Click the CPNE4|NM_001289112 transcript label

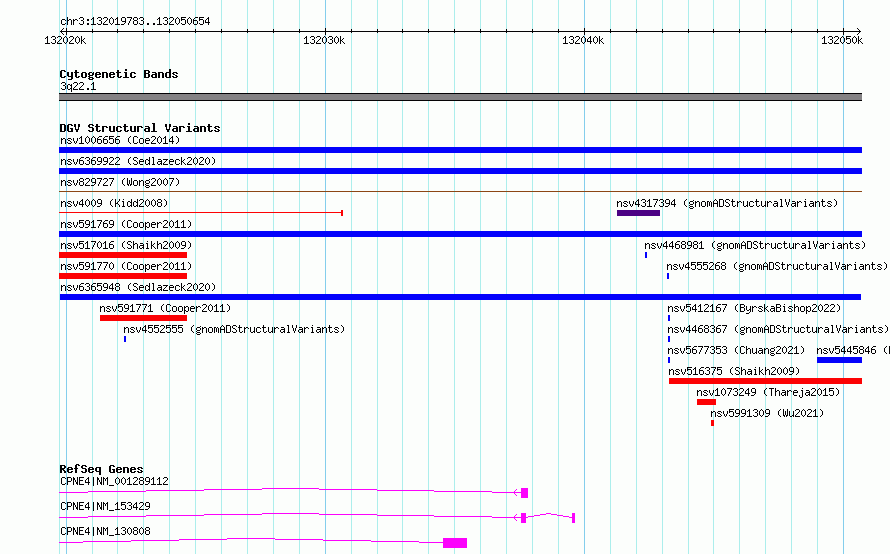click(x=114, y=481)
